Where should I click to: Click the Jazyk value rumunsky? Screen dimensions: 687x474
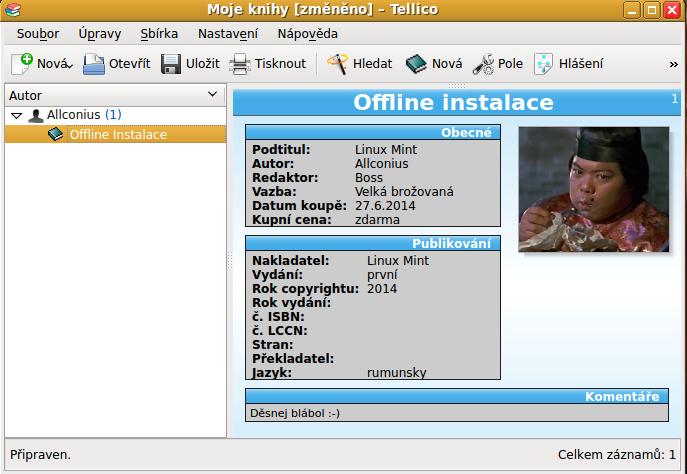pos(397,373)
